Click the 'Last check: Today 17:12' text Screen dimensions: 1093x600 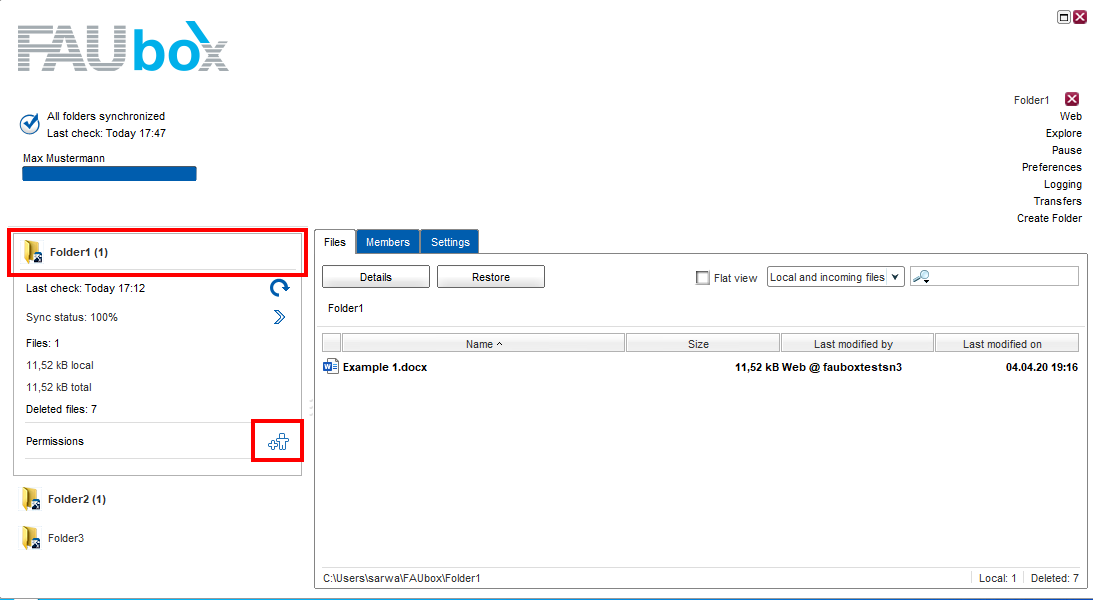pyautogui.click(x=86, y=288)
